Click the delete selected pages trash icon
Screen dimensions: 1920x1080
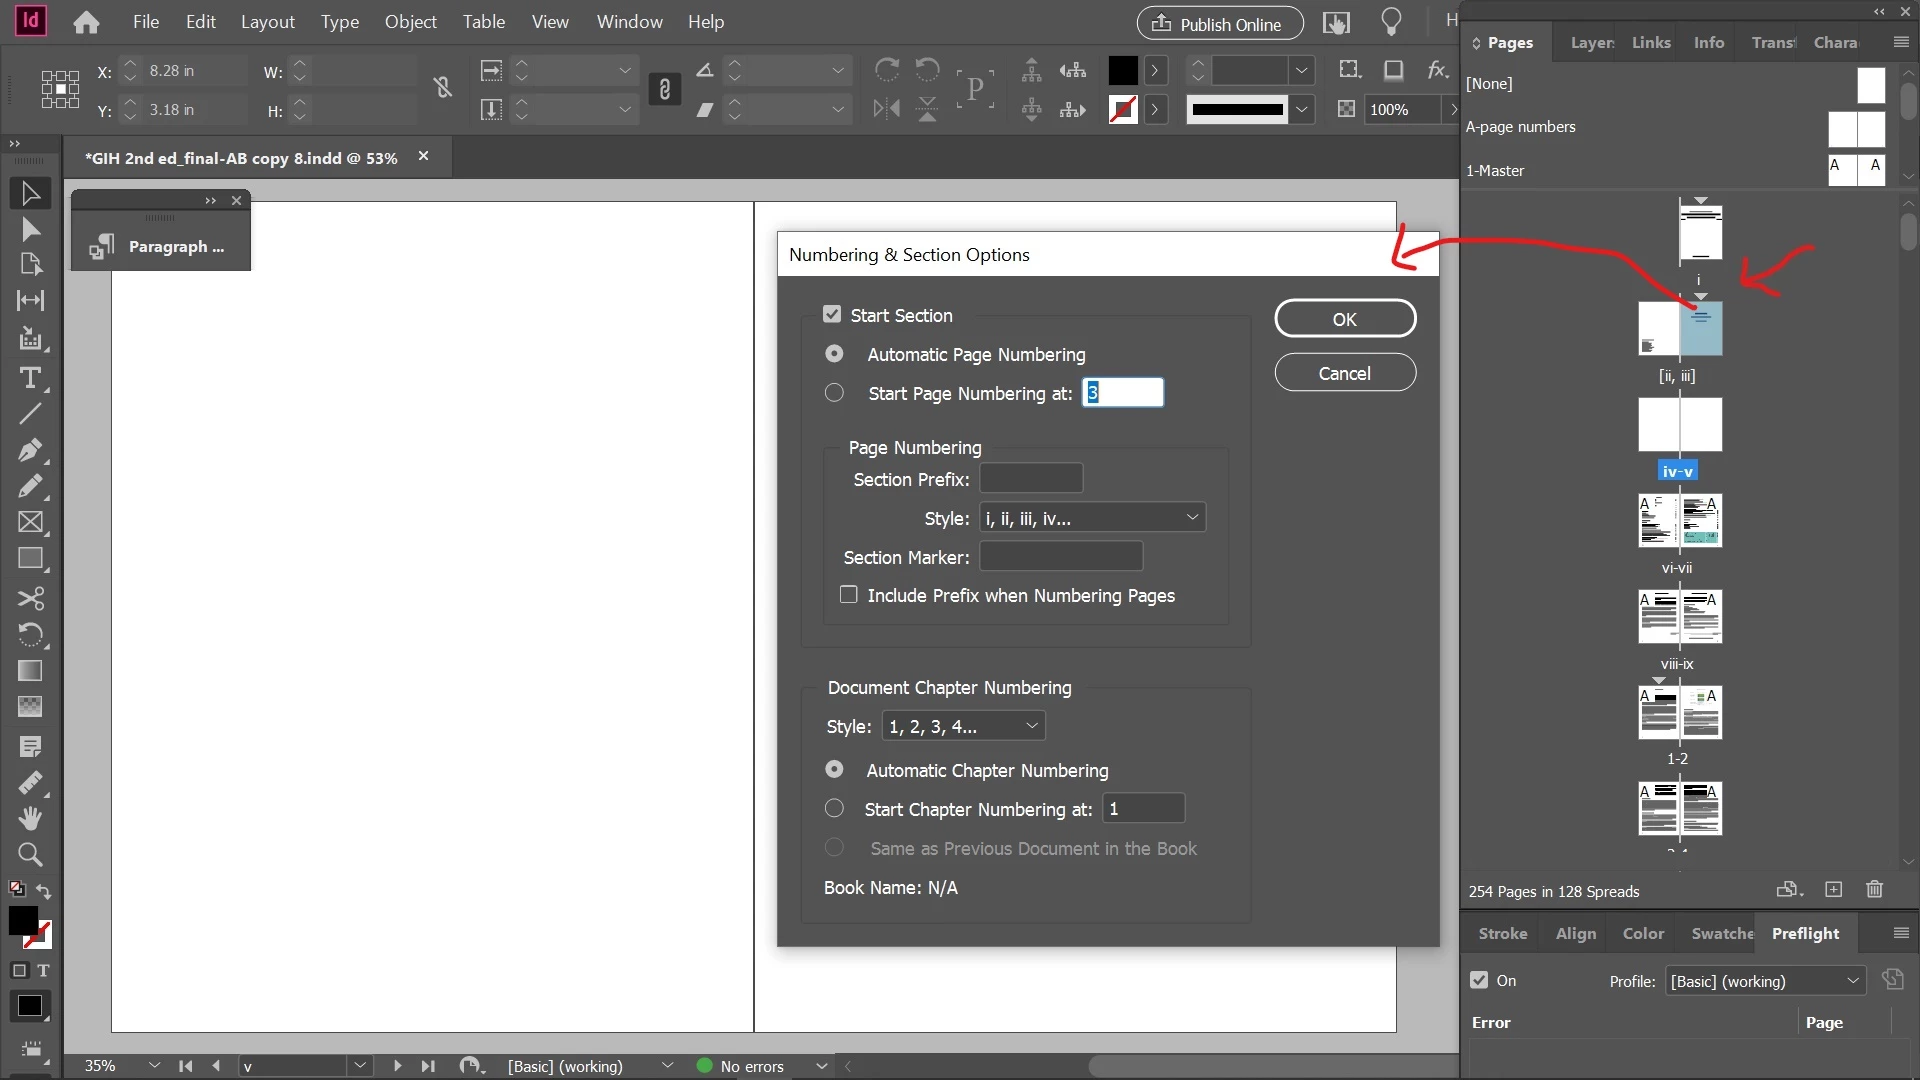point(1875,889)
